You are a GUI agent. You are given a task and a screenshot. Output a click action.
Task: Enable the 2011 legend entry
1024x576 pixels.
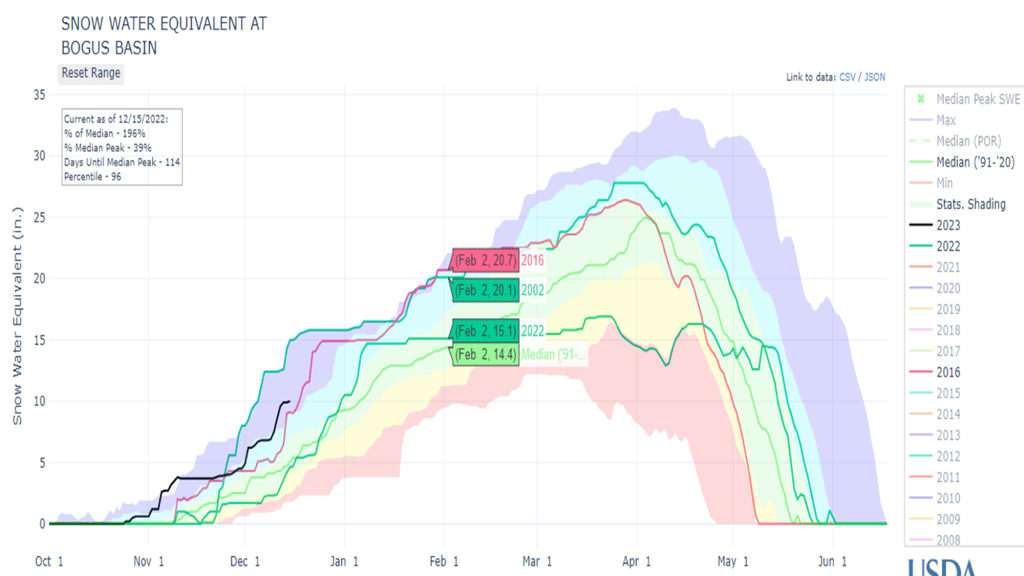[x=948, y=477]
